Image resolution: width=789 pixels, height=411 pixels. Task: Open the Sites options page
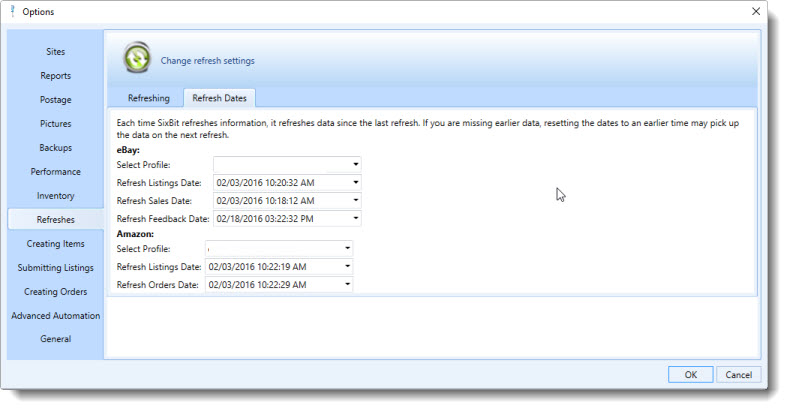(55, 51)
